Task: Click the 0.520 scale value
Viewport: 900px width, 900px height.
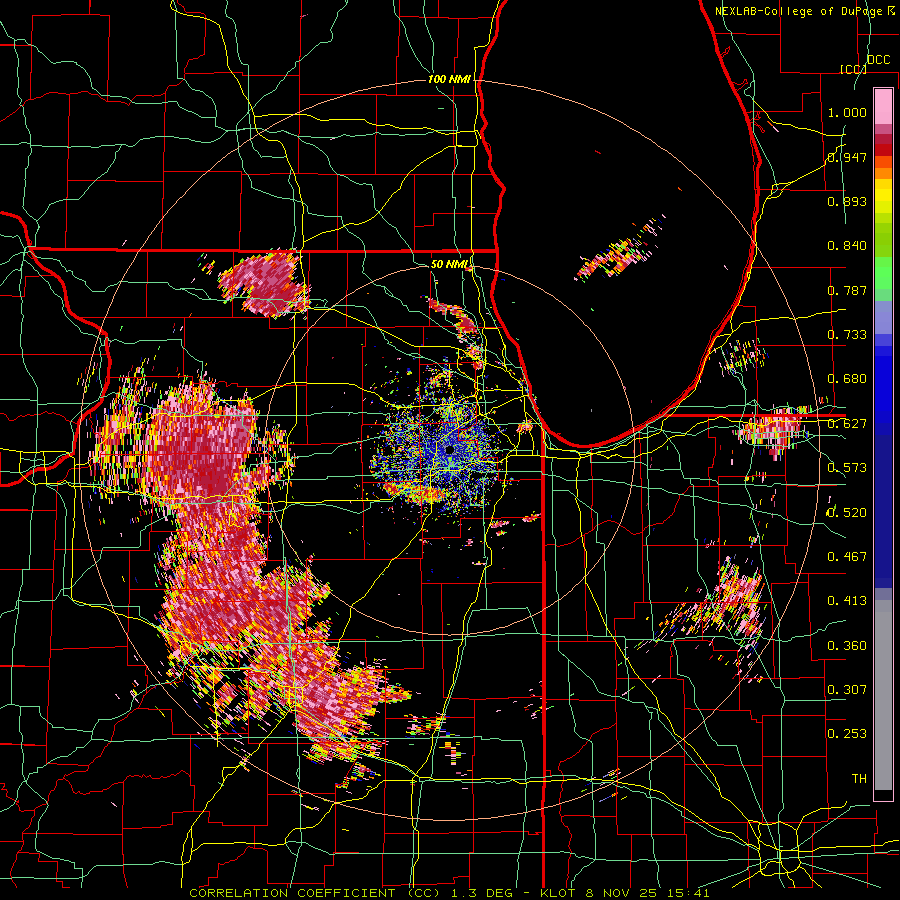Action: [847, 513]
